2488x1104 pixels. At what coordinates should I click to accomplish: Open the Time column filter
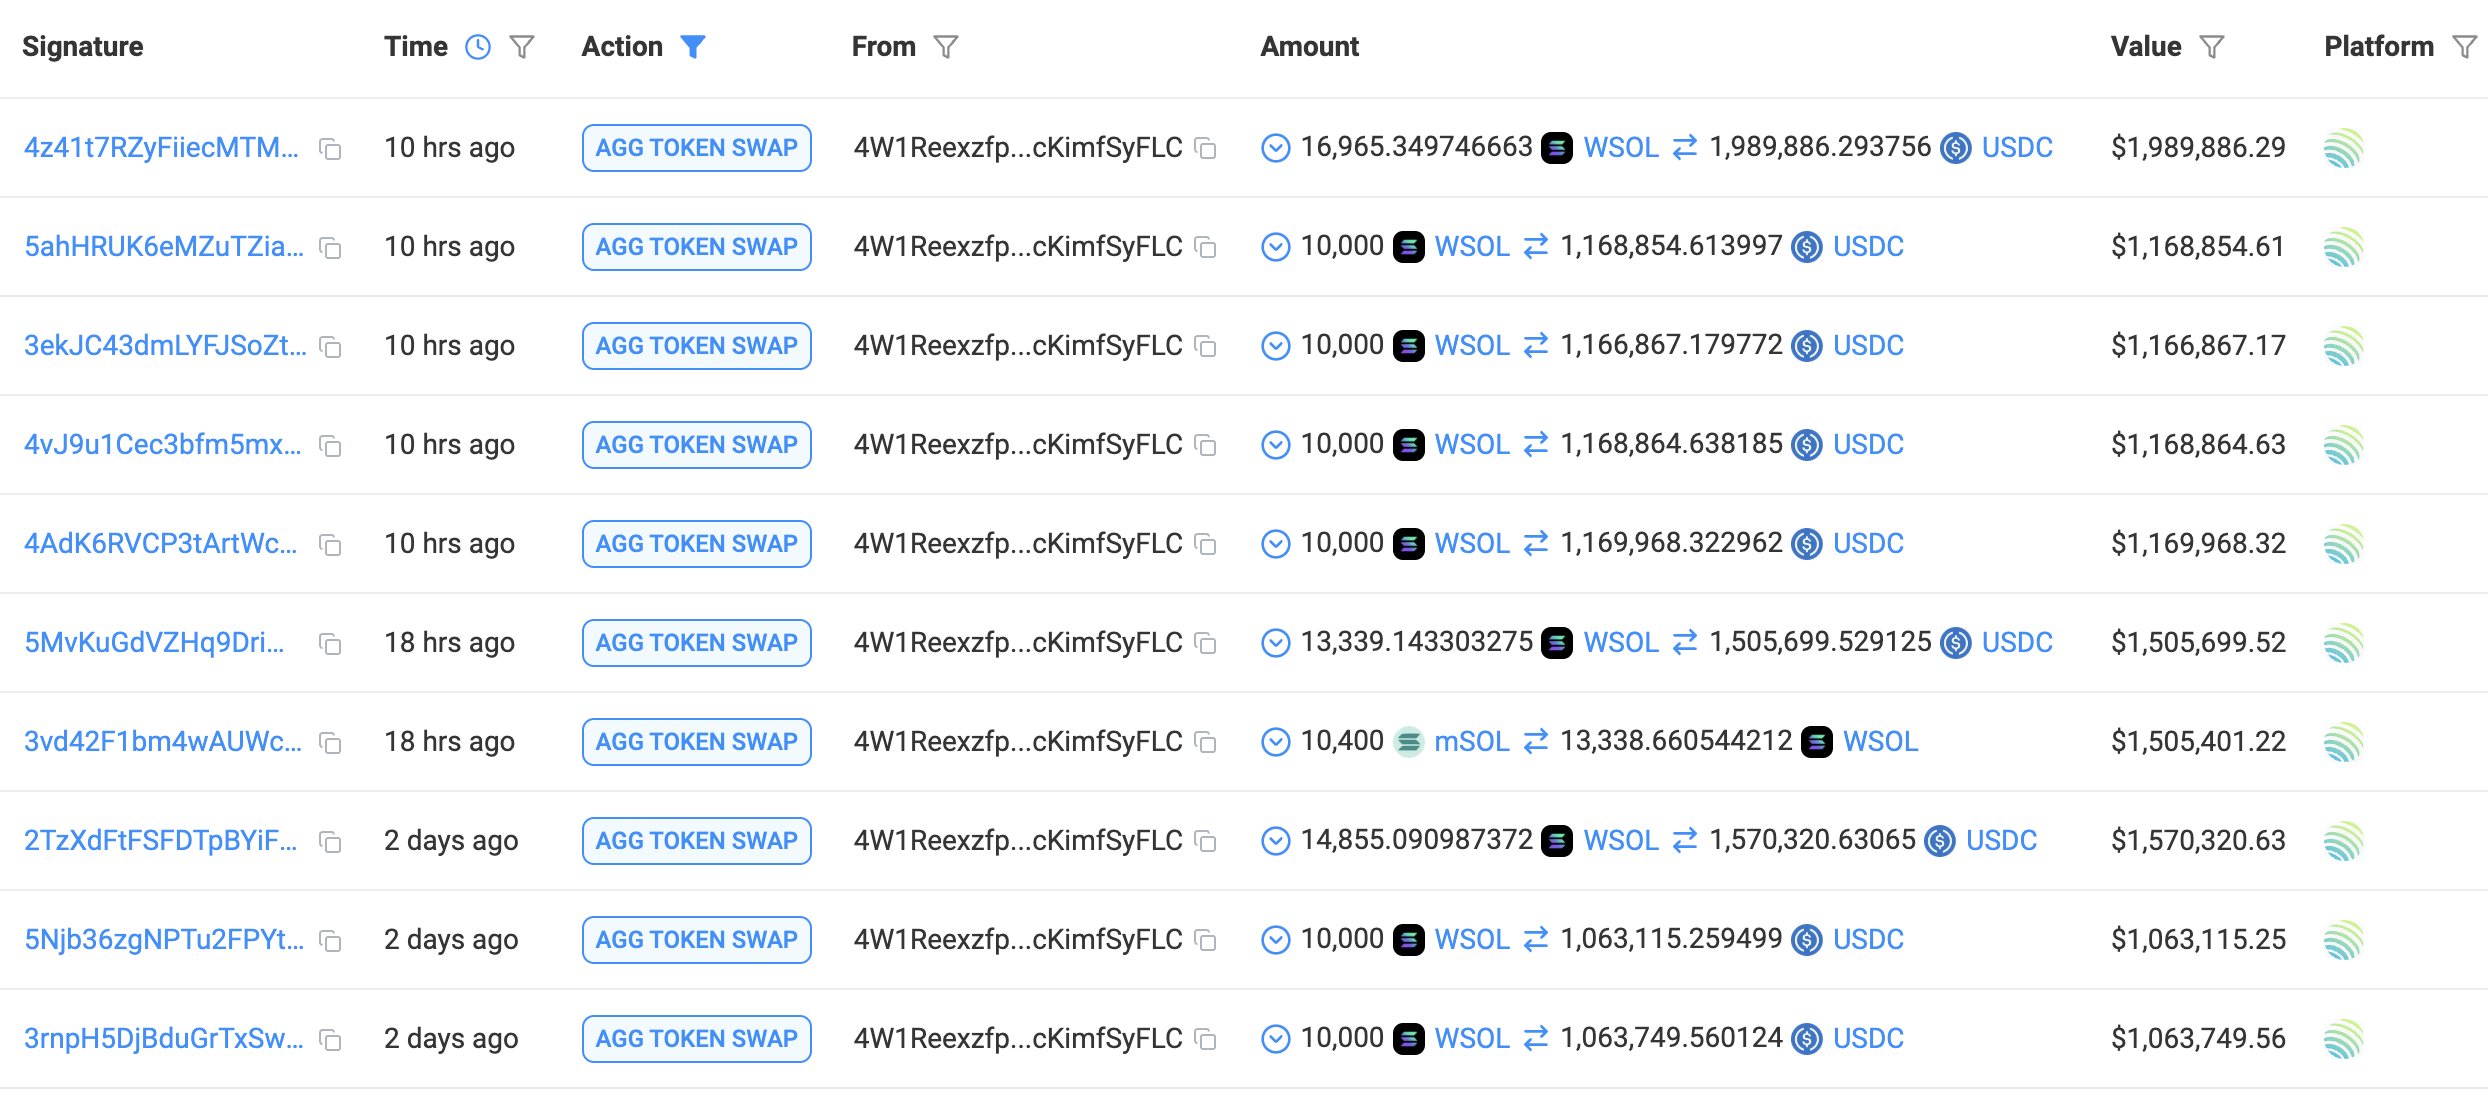click(522, 47)
